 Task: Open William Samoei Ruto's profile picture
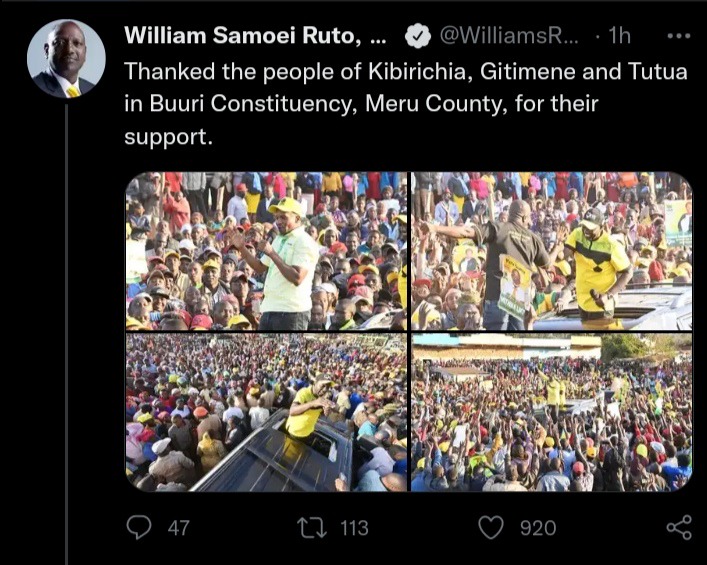(x=66, y=59)
